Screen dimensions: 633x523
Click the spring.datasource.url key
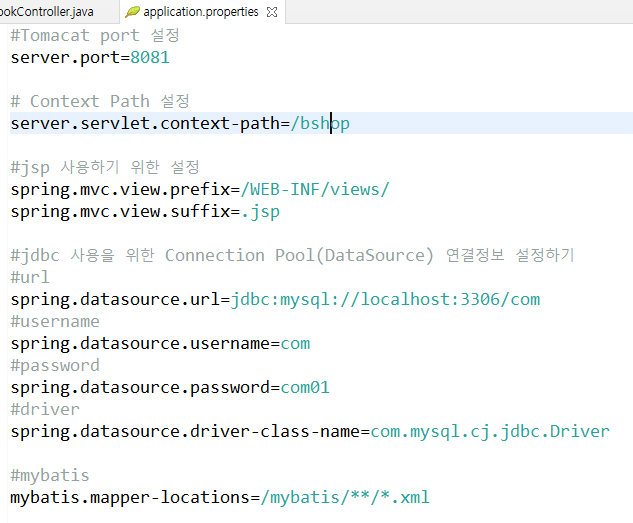[x=115, y=299]
